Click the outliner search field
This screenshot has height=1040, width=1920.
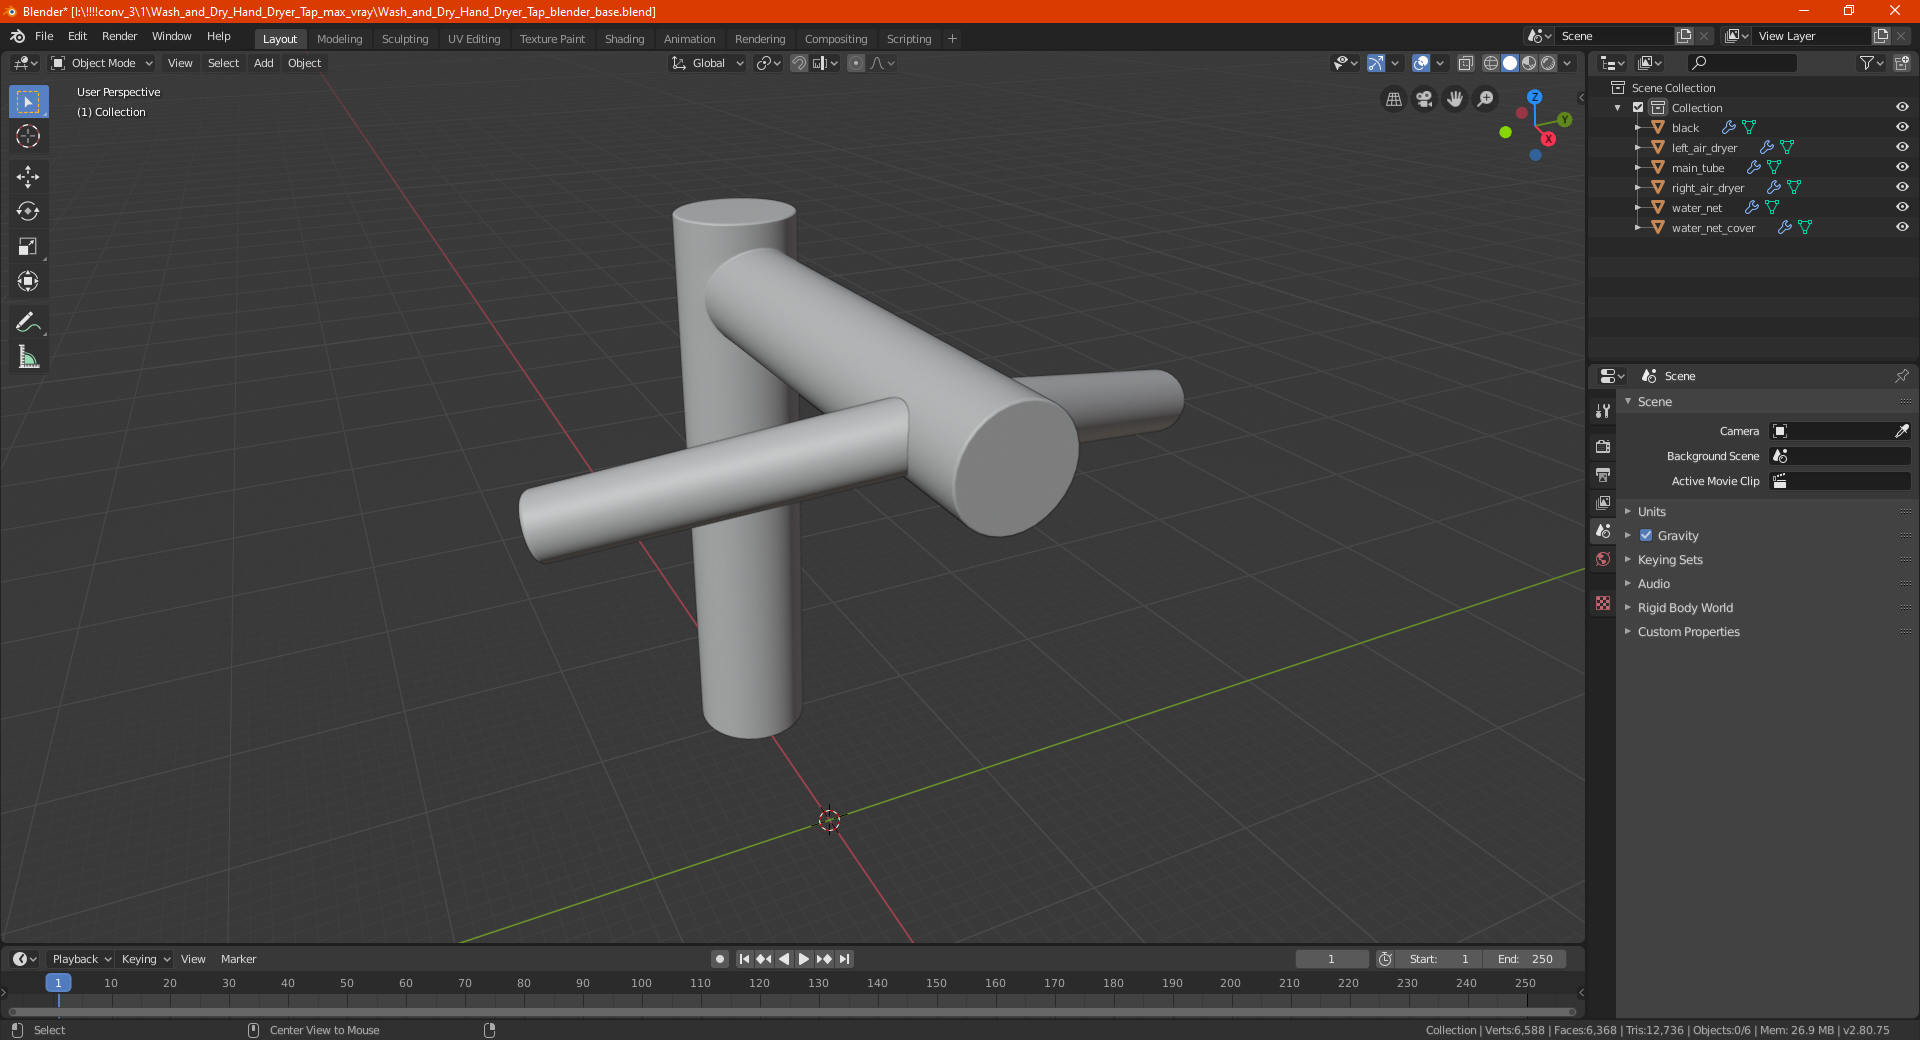click(1741, 63)
